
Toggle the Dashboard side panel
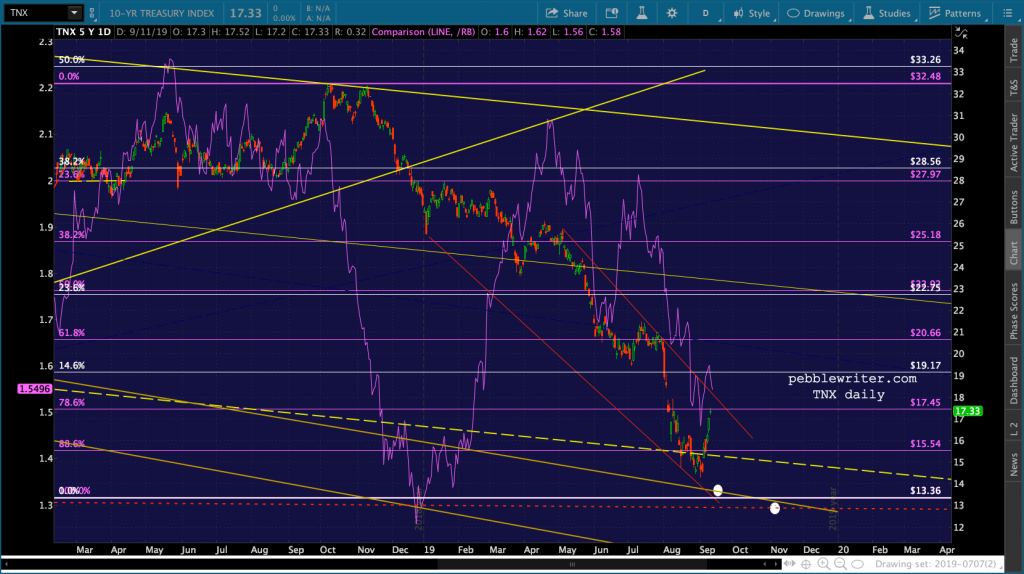coord(1013,379)
